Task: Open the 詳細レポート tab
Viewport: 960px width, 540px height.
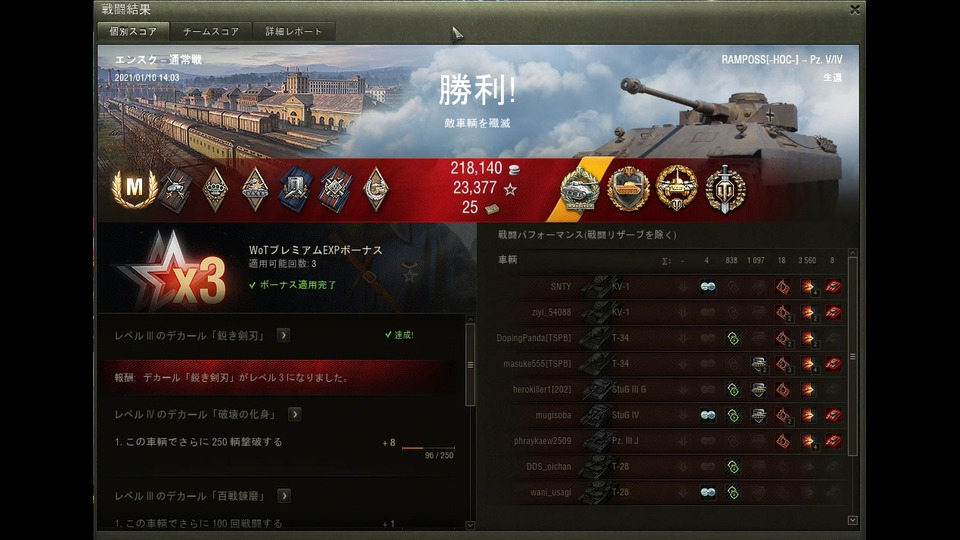Action: click(294, 31)
